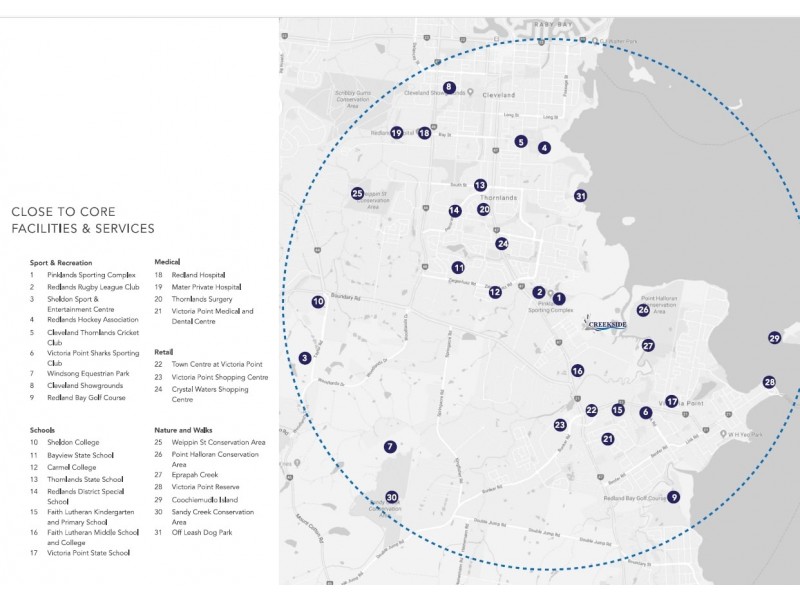Click 'Cleveland Showgrounds' in the legend list
This screenshot has width=800, height=600.
pos(85,386)
